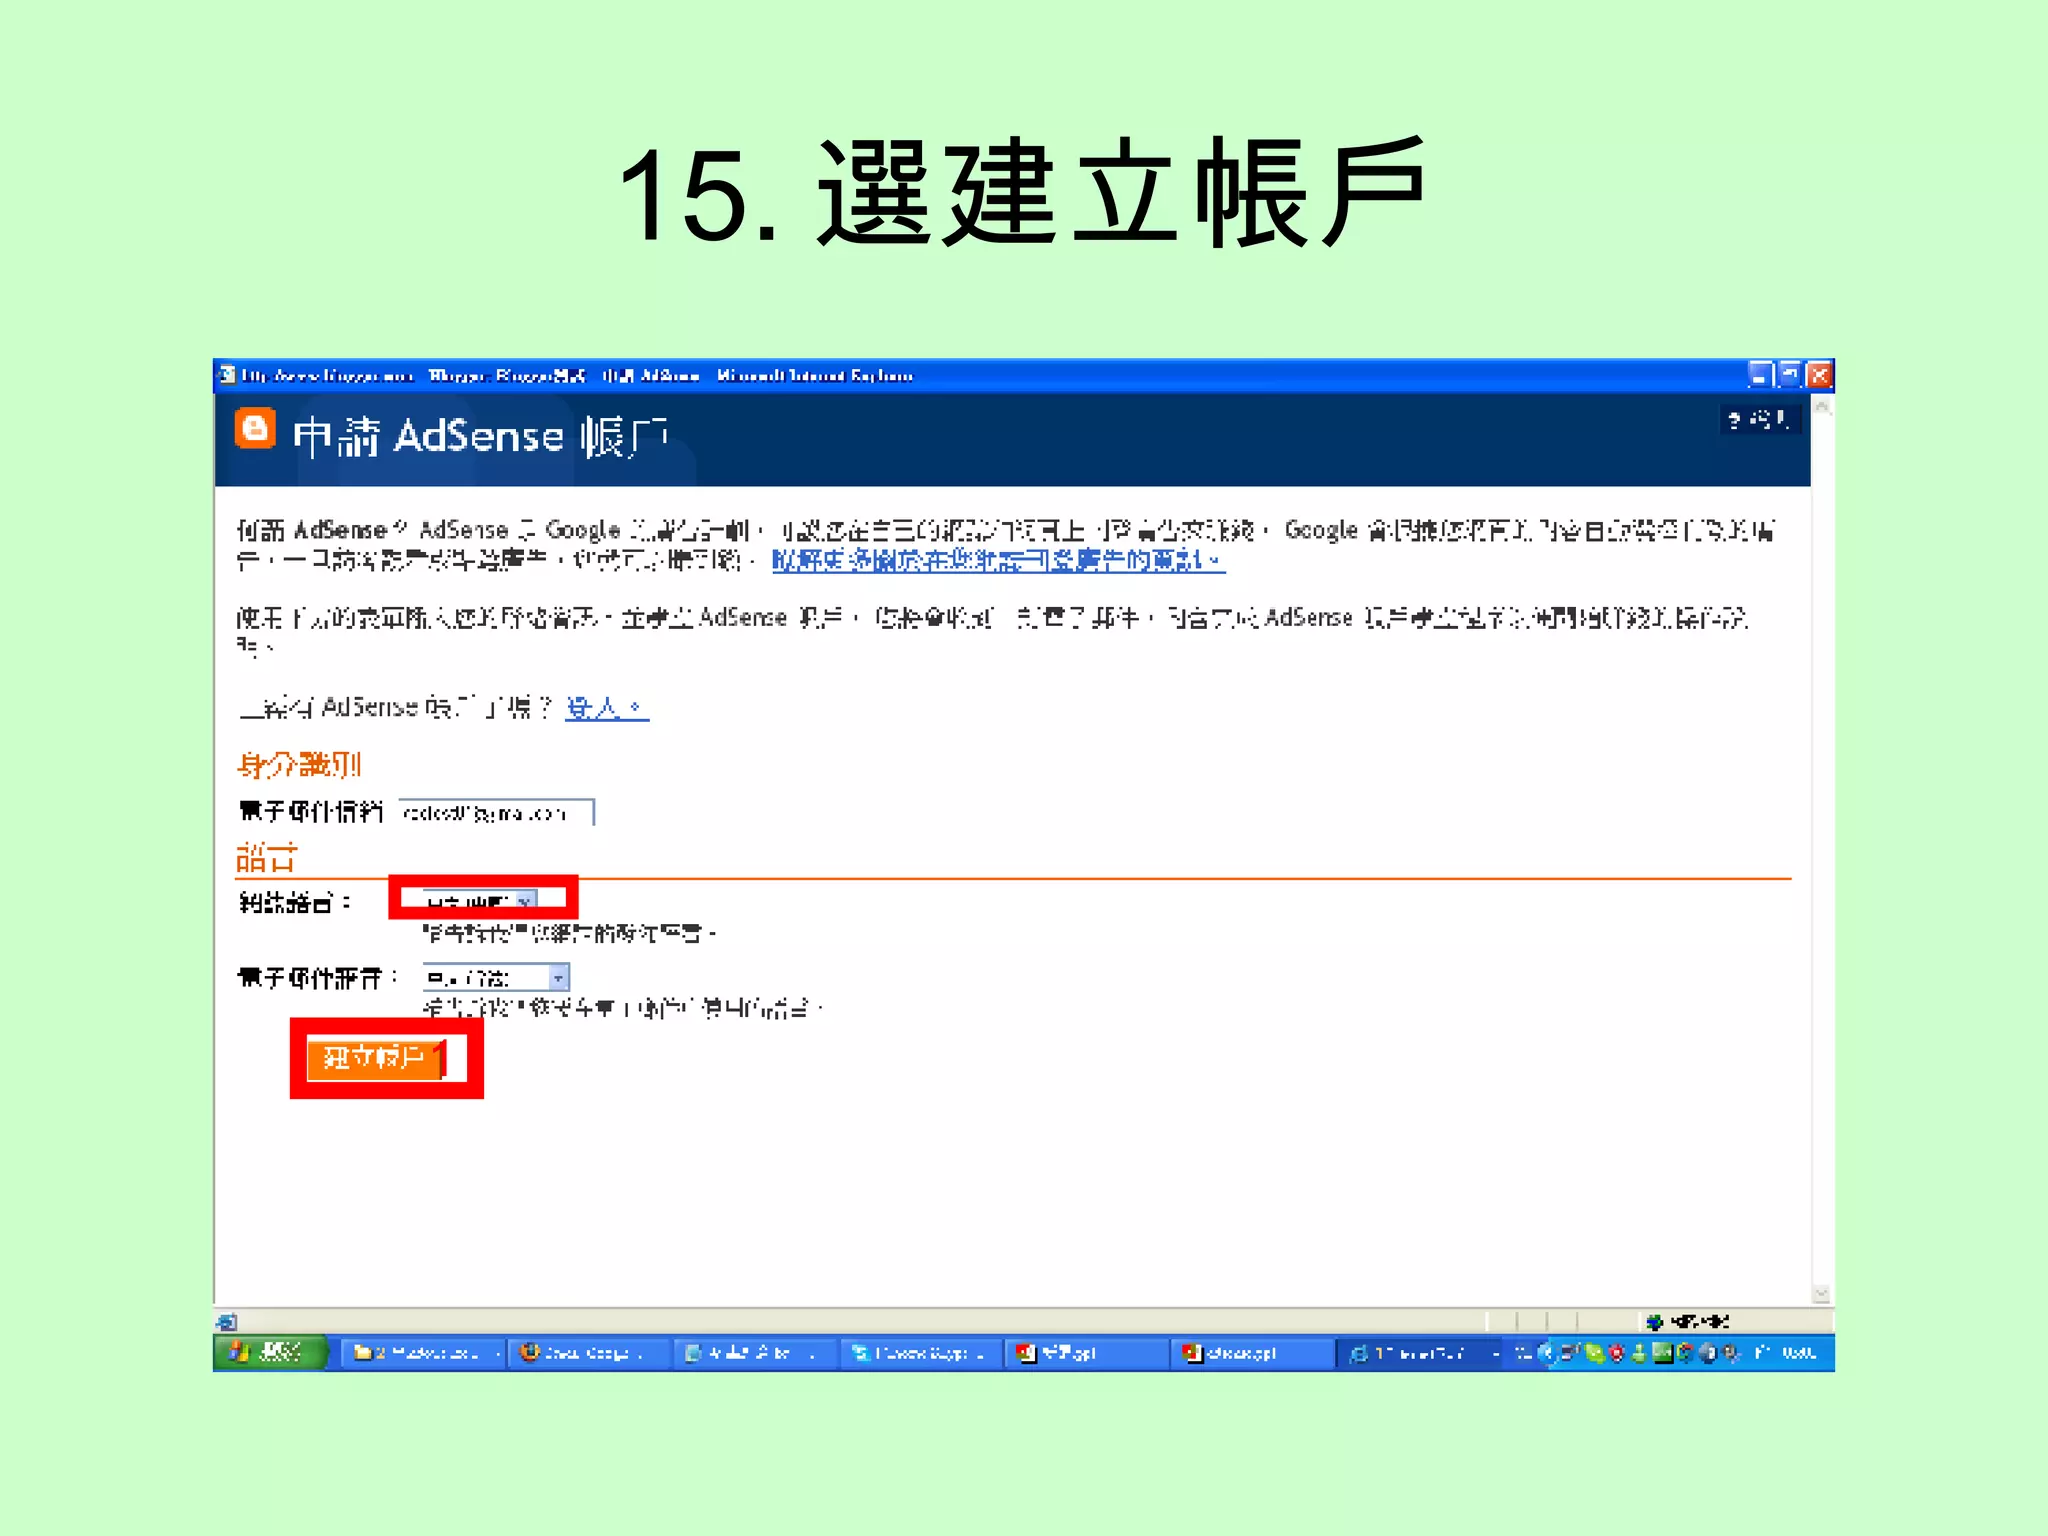Close the Internet Explorer window
The width and height of the screenshot is (2048, 1536).
click(1819, 376)
